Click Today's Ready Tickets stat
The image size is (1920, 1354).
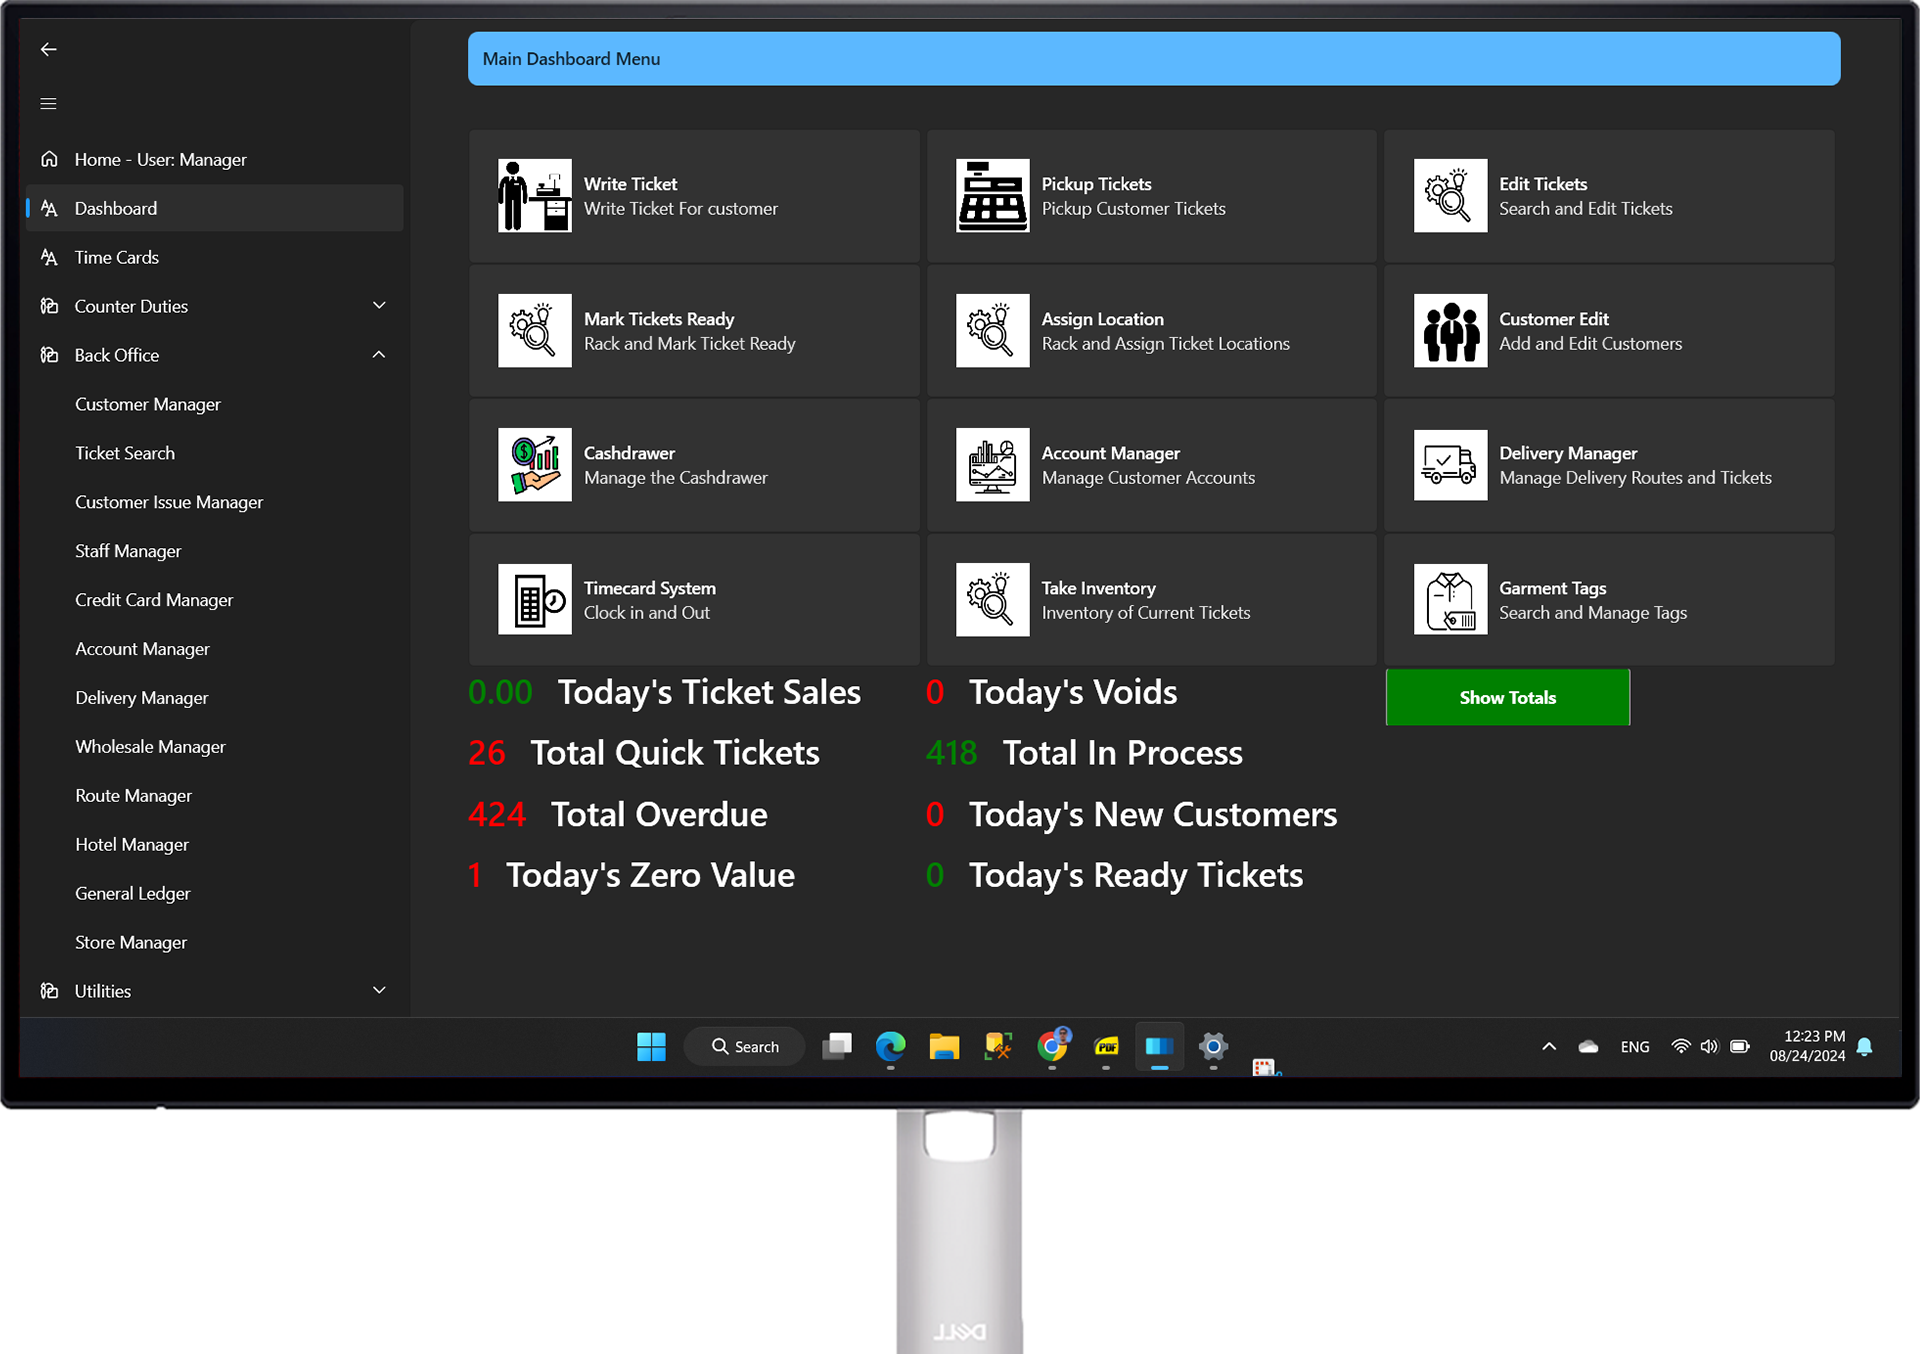[x=1114, y=876]
